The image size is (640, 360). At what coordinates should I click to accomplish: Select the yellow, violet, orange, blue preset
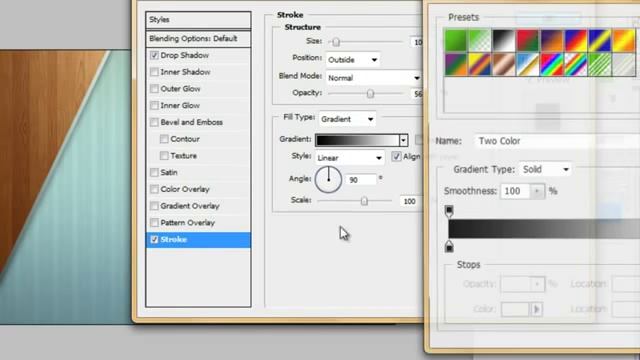pyautogui.click(x=480, y=64)
